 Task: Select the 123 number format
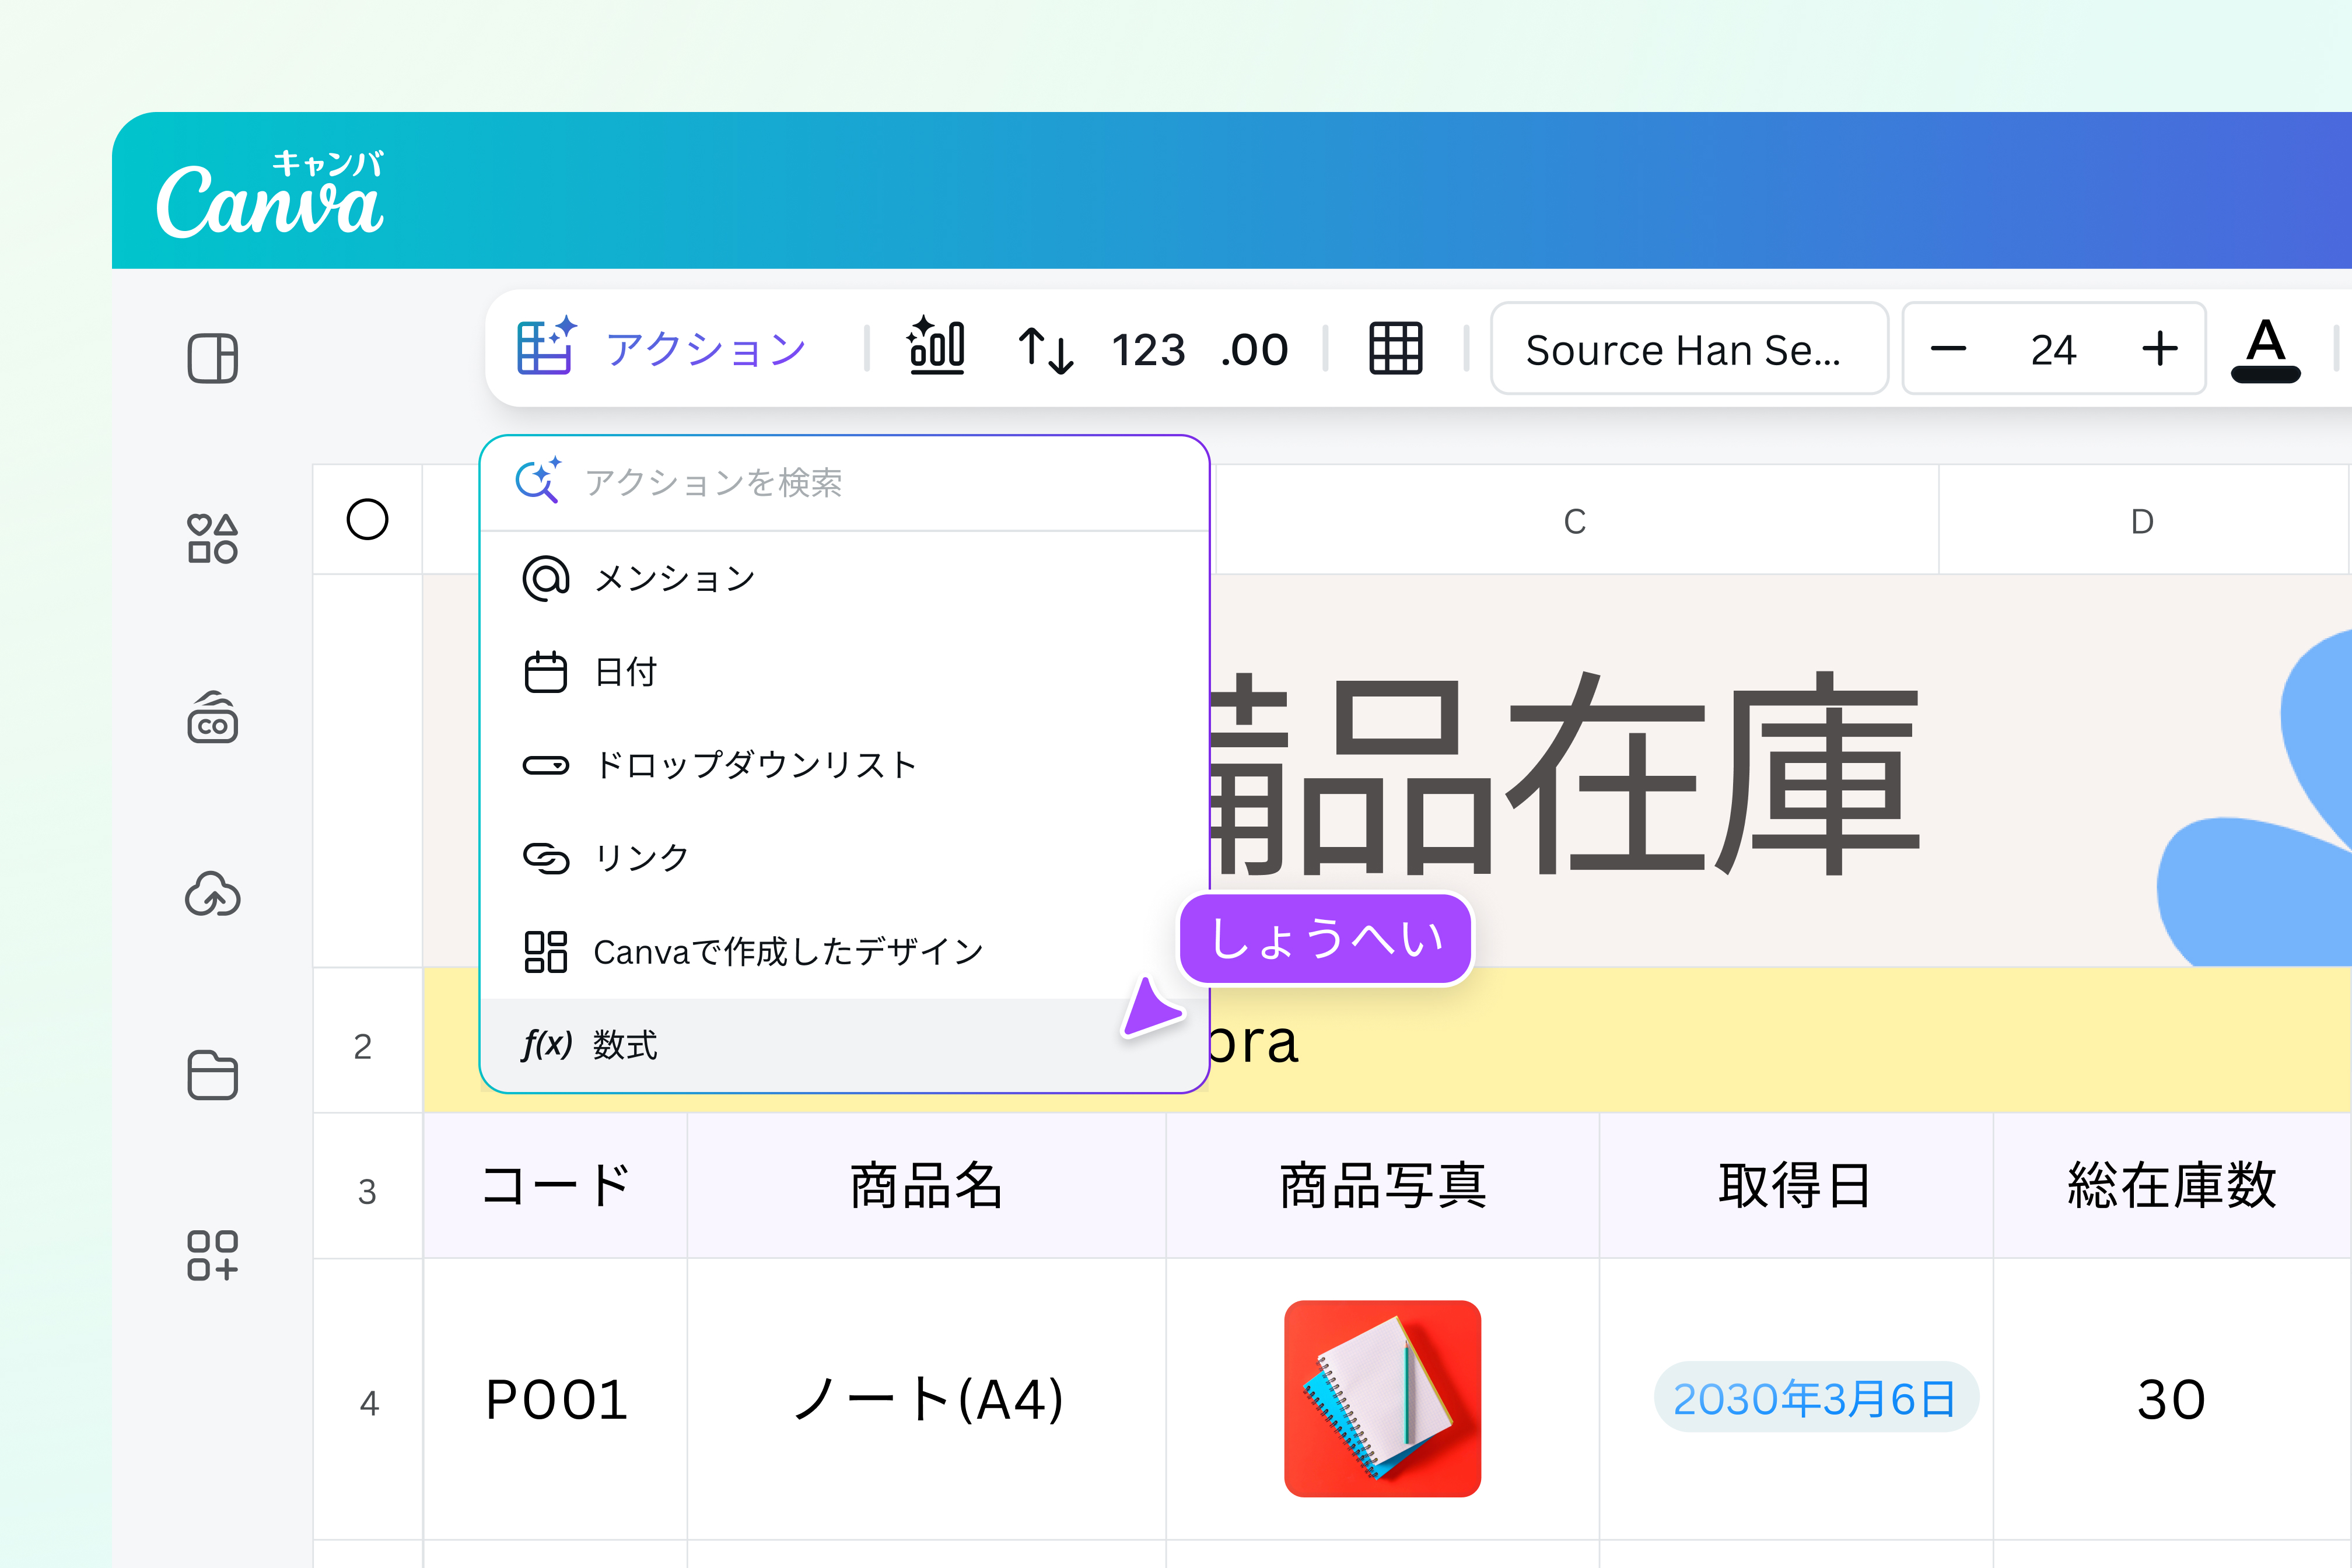tap(1148, 350)
